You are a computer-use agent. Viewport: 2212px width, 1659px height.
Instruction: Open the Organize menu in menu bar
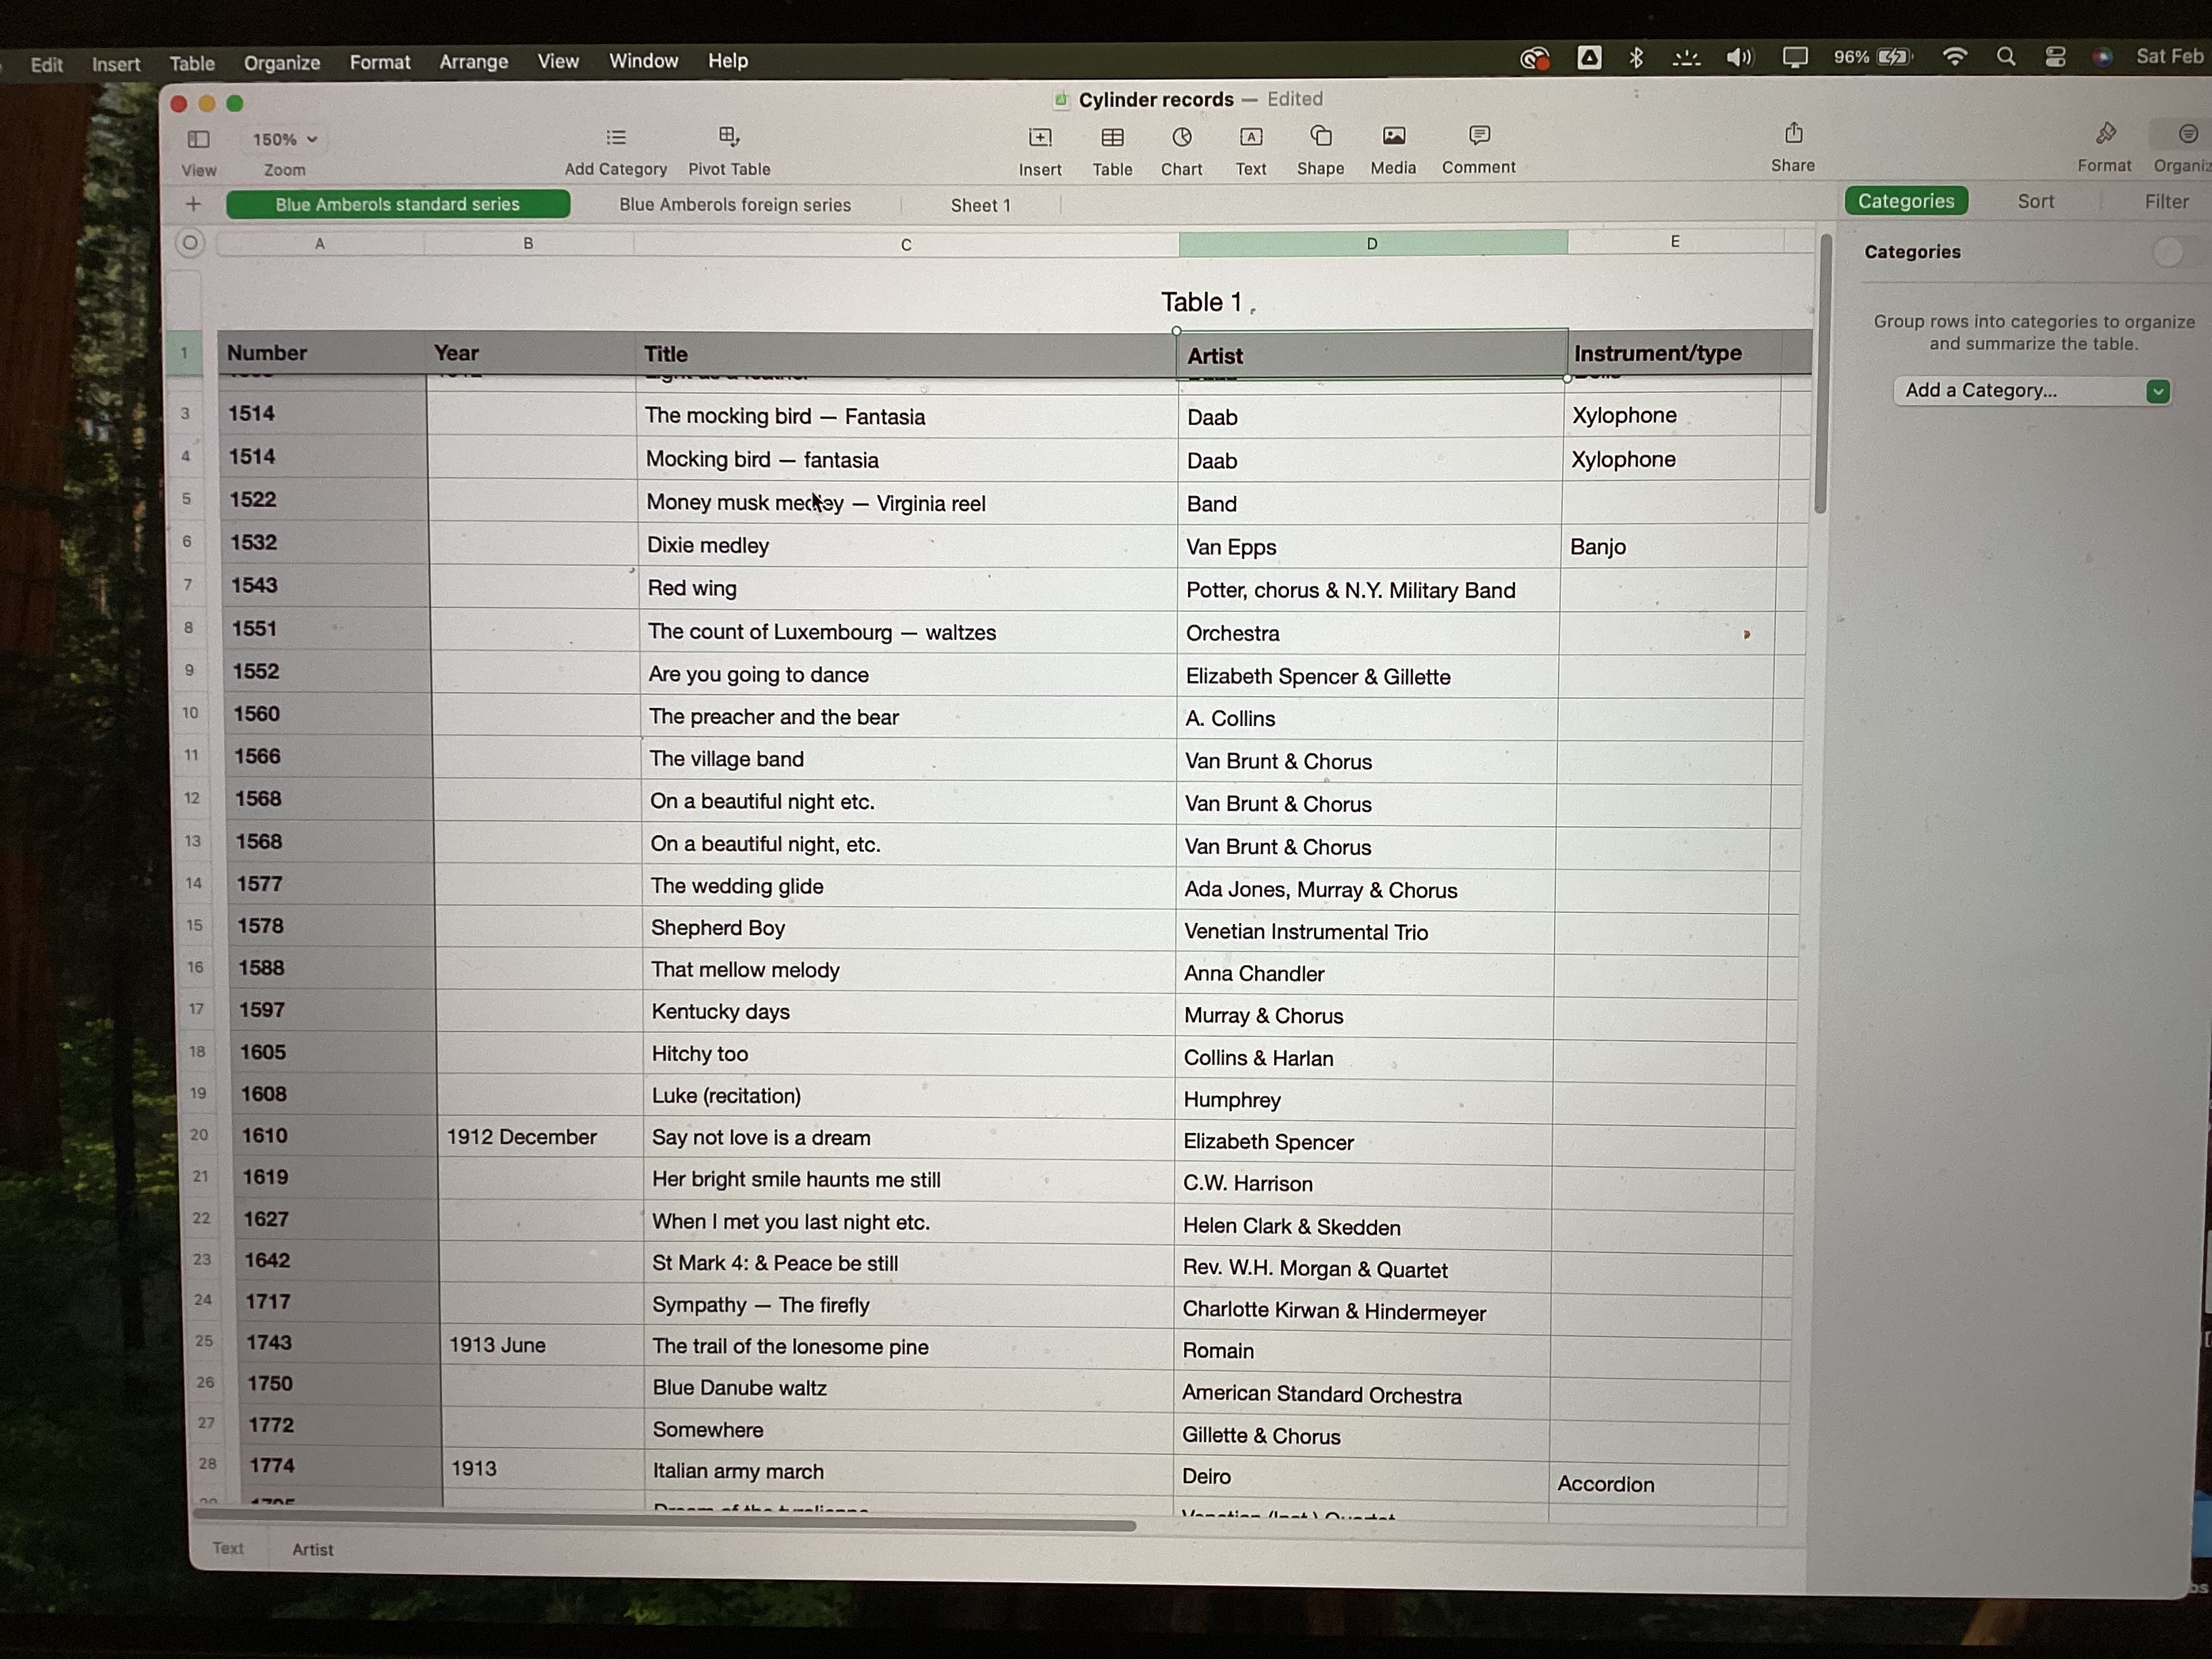pyautogui.click(x=281, y=63)
